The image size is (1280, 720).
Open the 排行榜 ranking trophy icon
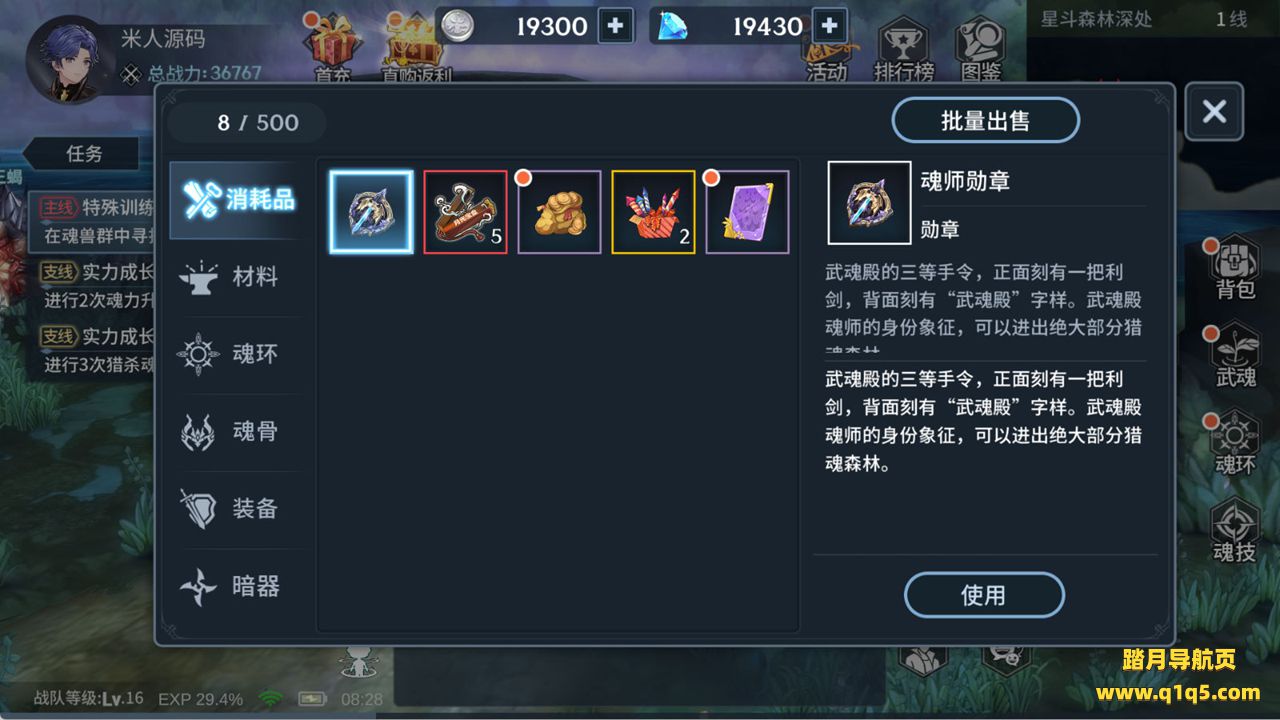(x=904, y=52)
